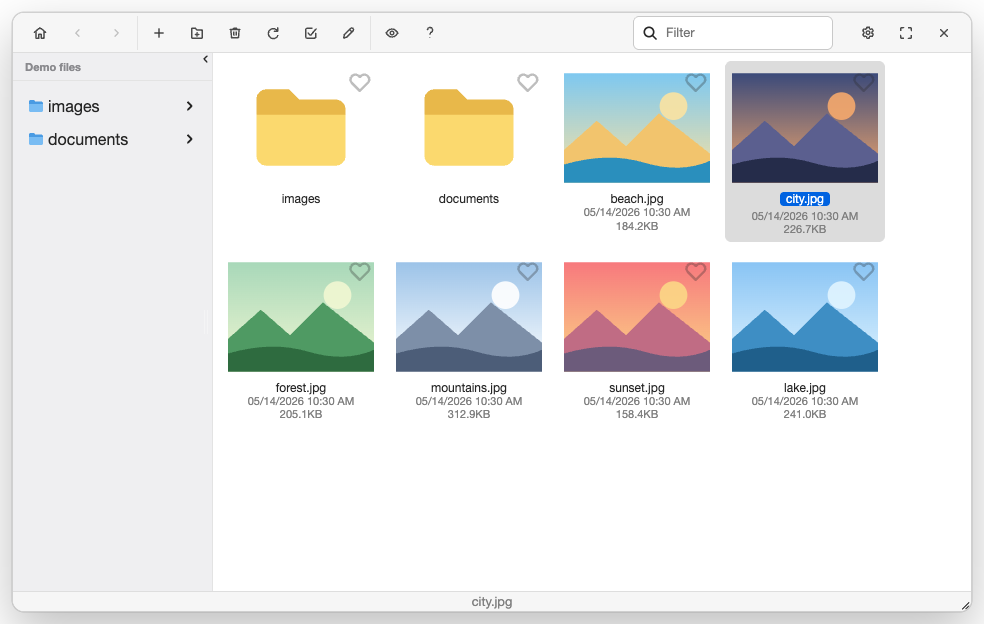Click the images folder name in grid
Image resolution: width=984 pixels, height=624 pixels.
click(x=301, y=199)
